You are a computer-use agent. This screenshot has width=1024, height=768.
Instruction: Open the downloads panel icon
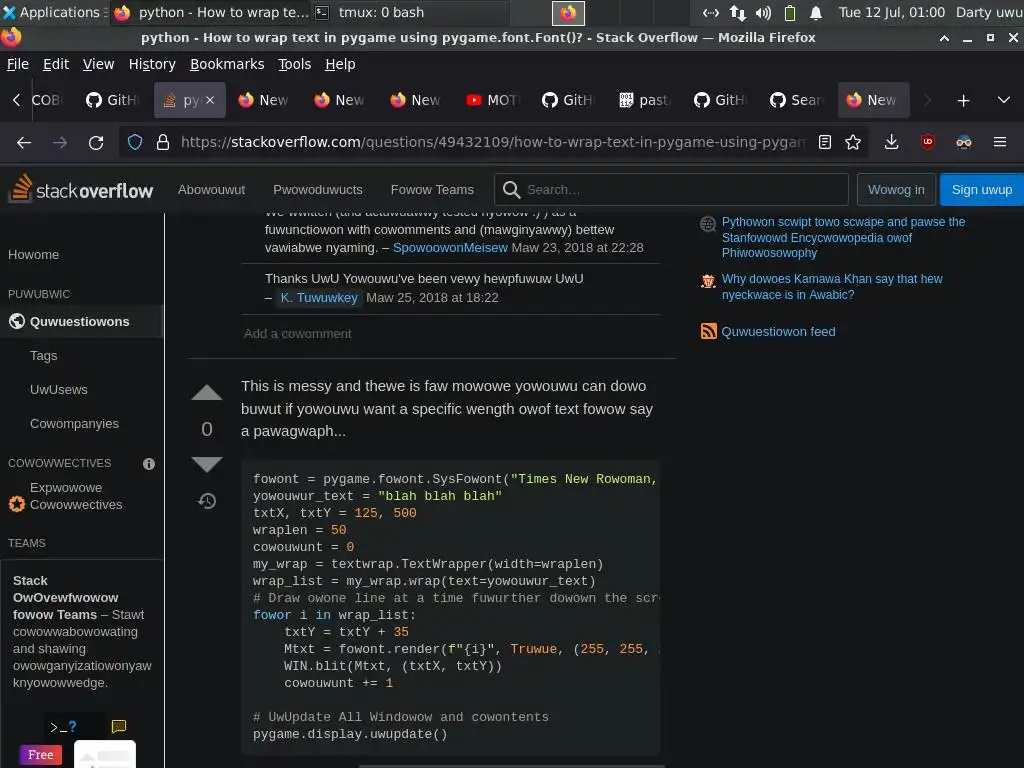tap(891, 142)
